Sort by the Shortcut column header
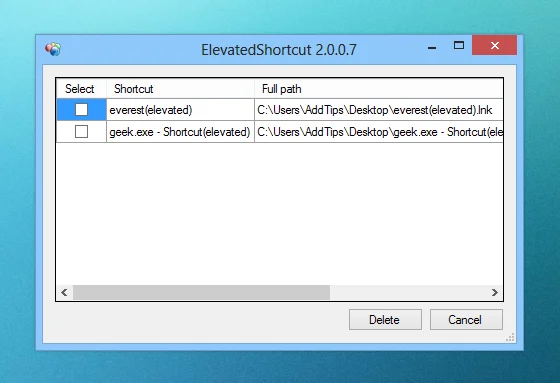 pyautogui.click(x=180, y=89)
